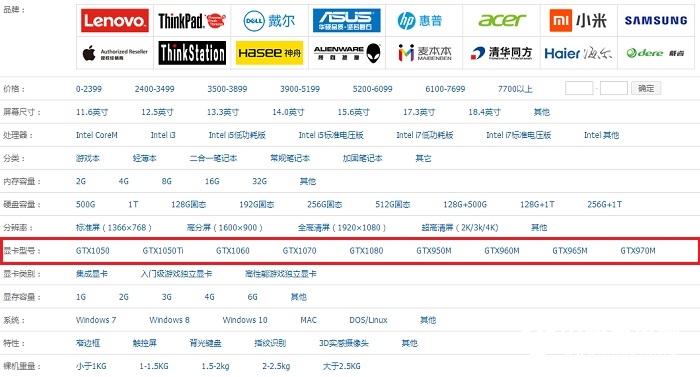Choose the Apple Authorized Reseller logo
Screen dimensions: 700x377
[x=115, y=53]
